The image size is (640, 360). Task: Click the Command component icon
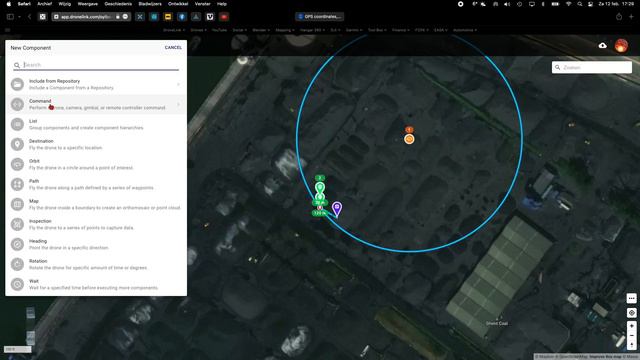click(x=17, y=104)
